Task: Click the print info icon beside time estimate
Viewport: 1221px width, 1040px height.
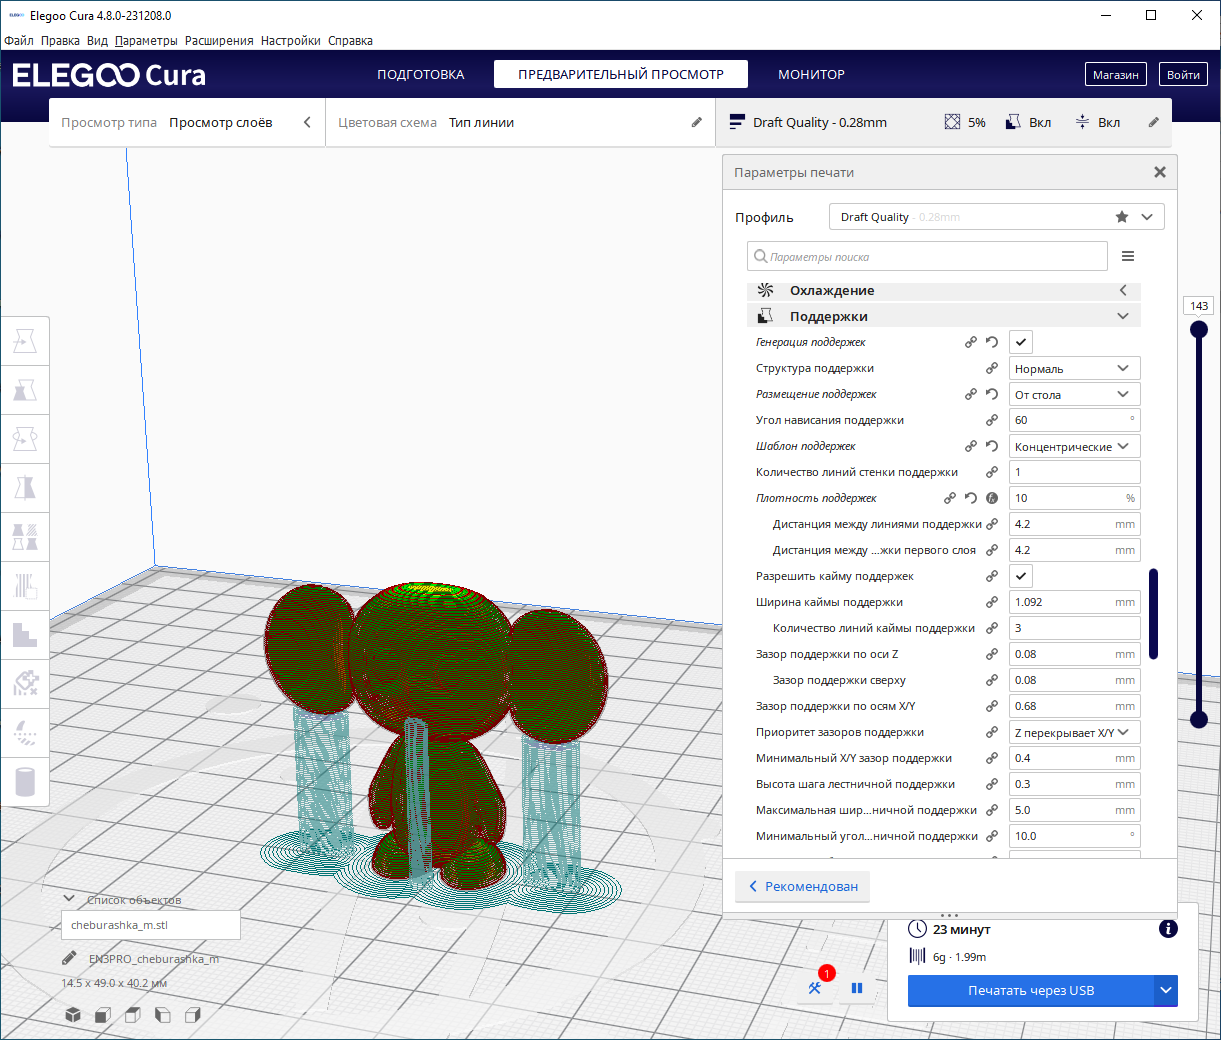Action: 1167,929
